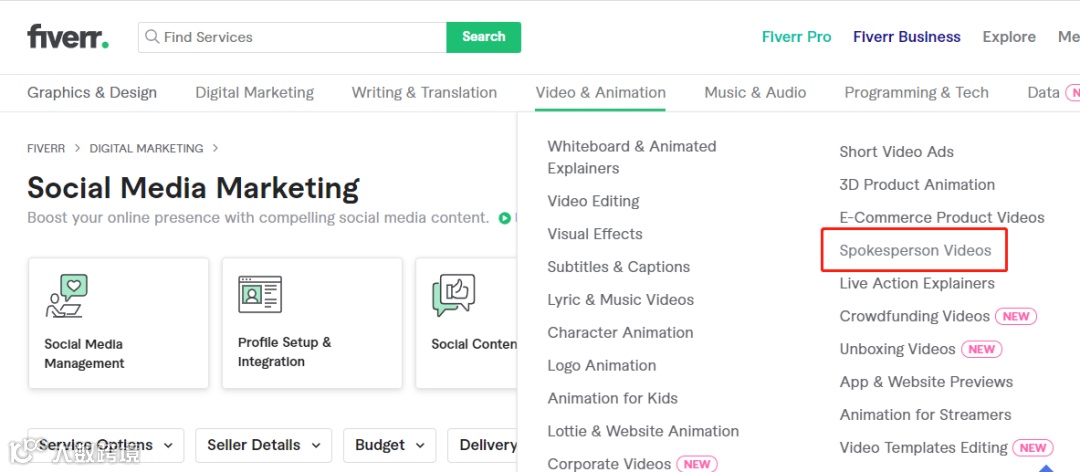
Task: Click Profile Setup & Integration card label
Action: click(x=284, y=352)
